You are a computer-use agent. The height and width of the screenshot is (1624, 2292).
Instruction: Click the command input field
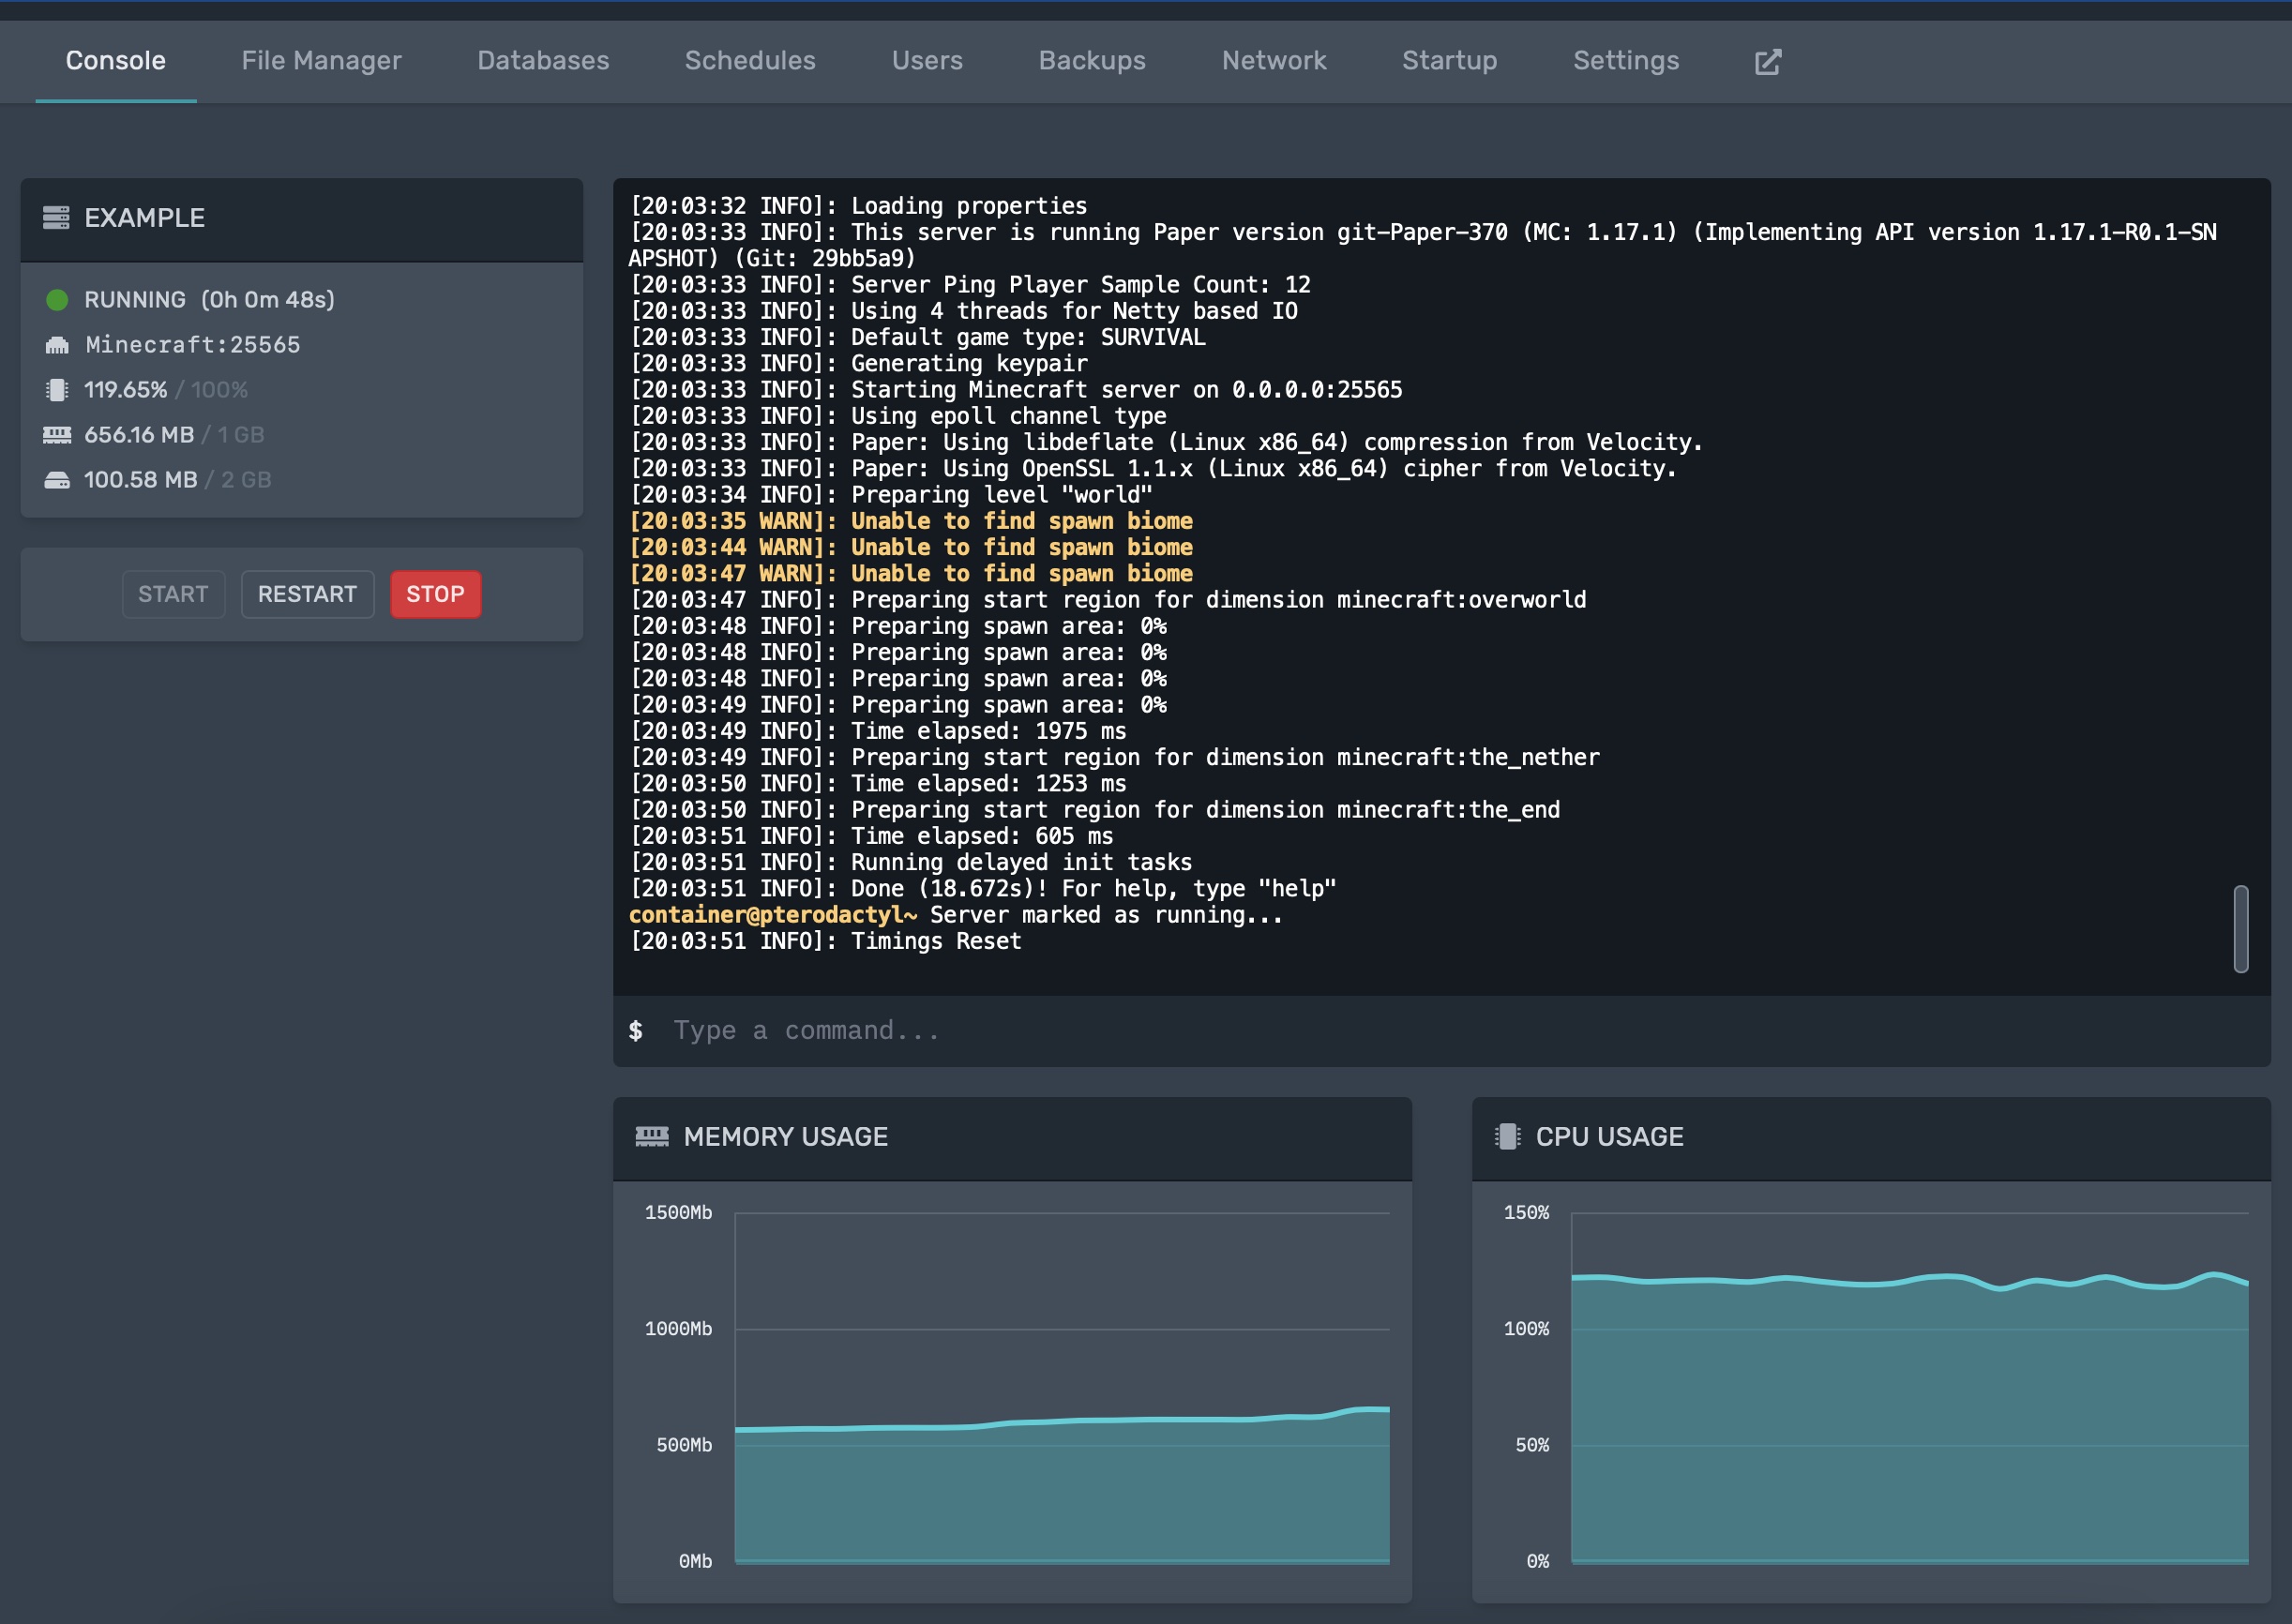(x=1441, y=1030)
